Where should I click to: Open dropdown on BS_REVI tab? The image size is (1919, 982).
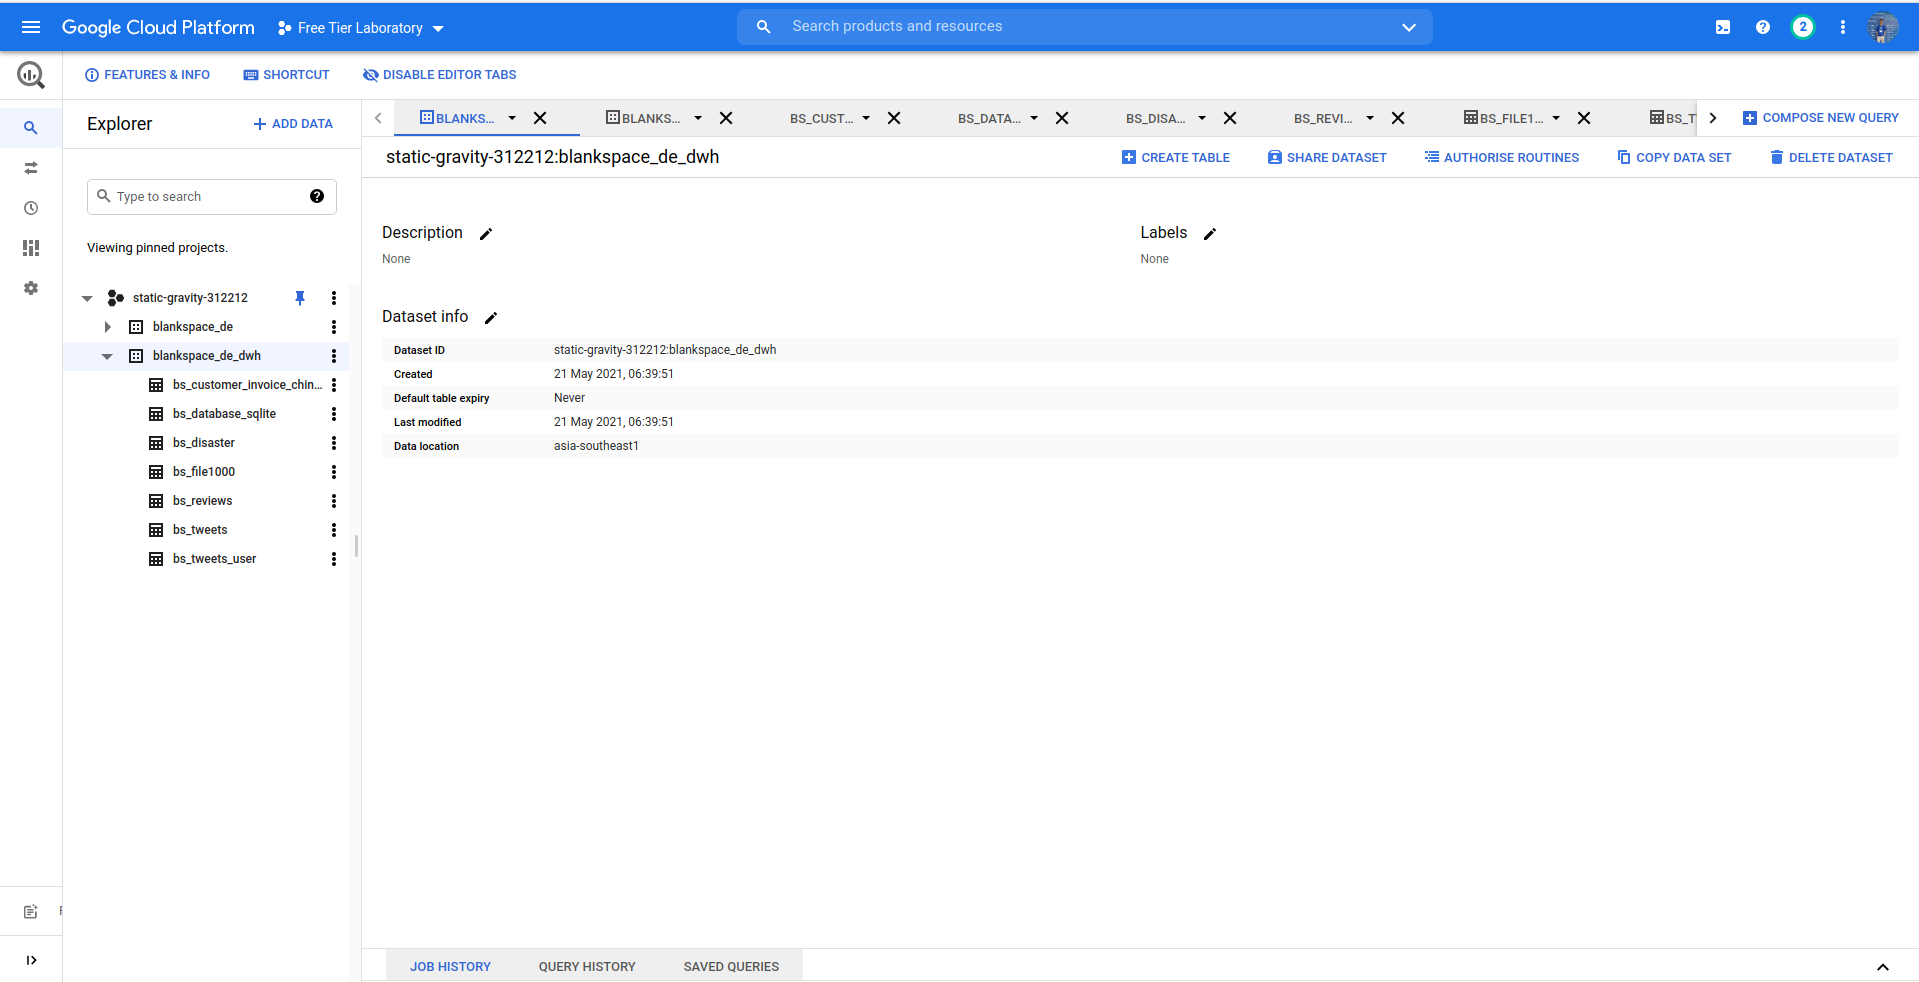point(1370,118)
